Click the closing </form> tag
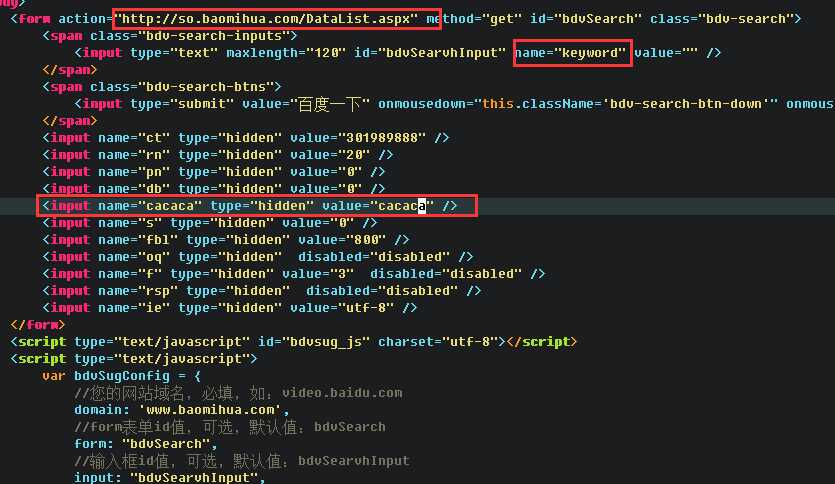Screen dimensions: 835x484 [x=37, y=325]
